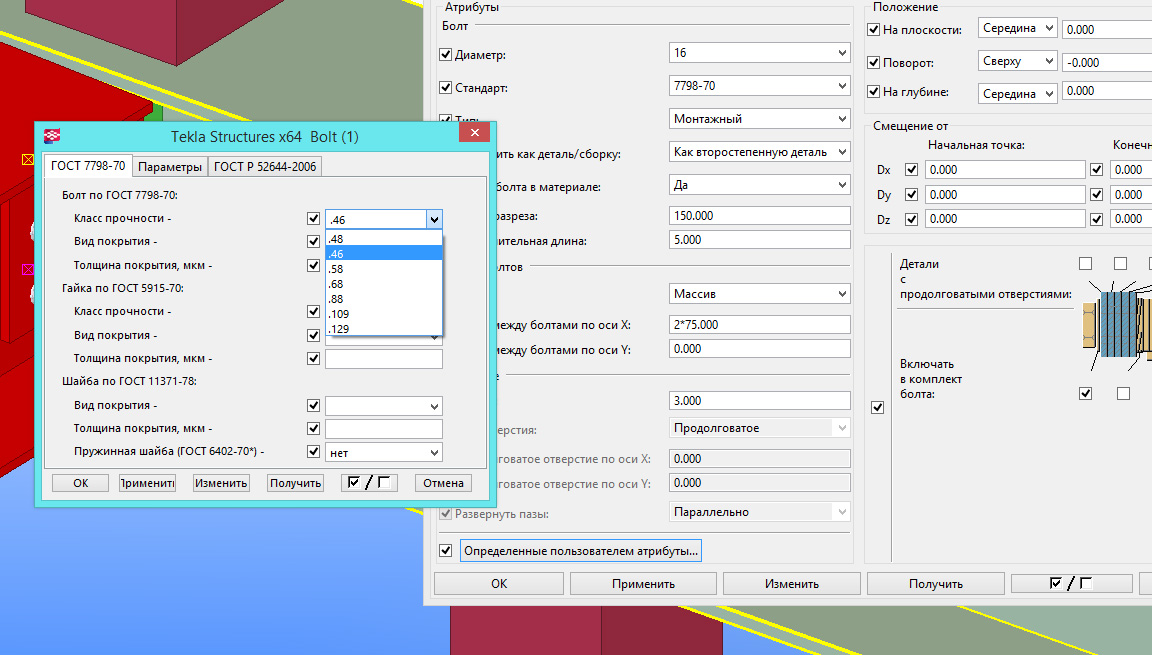The width and height of the screenshot is (1152, 655).
Task: Toggle the Диаметр checkbox
Action: point(446,55)
